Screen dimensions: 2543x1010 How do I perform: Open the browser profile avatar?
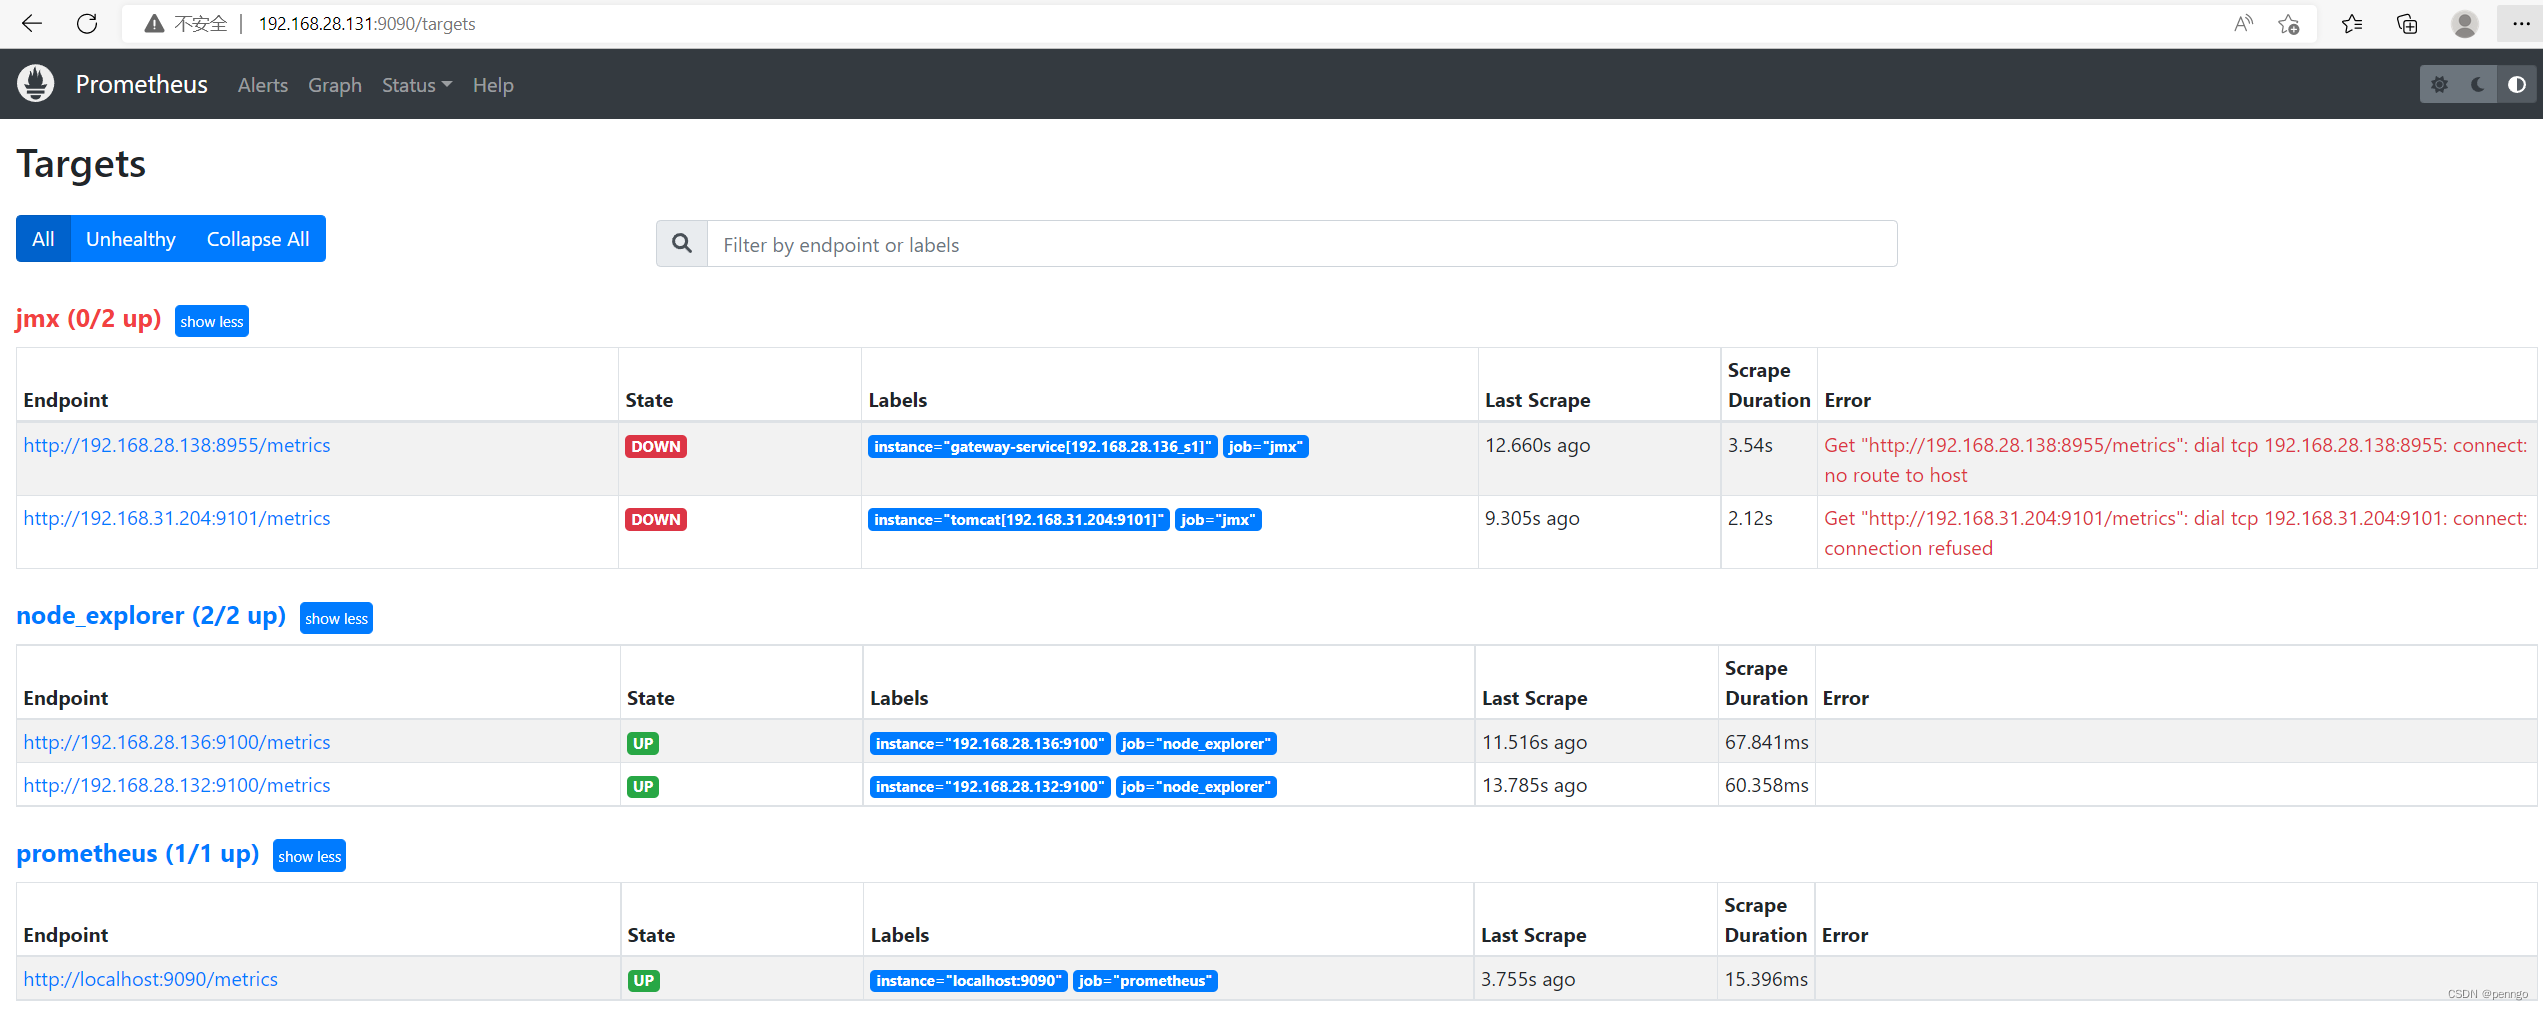point(2464,24)
